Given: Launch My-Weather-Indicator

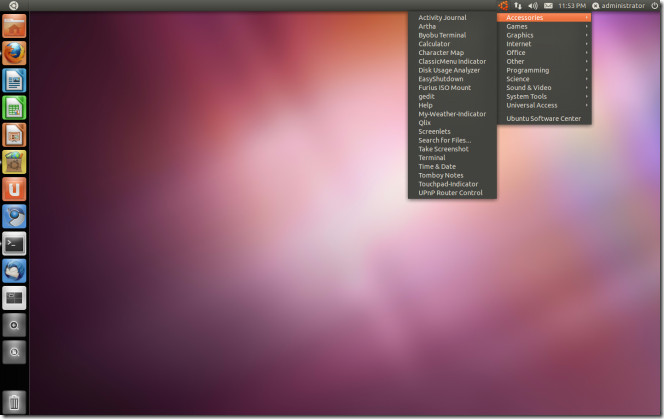Looking at the screenshot, I should click(452, 114).
